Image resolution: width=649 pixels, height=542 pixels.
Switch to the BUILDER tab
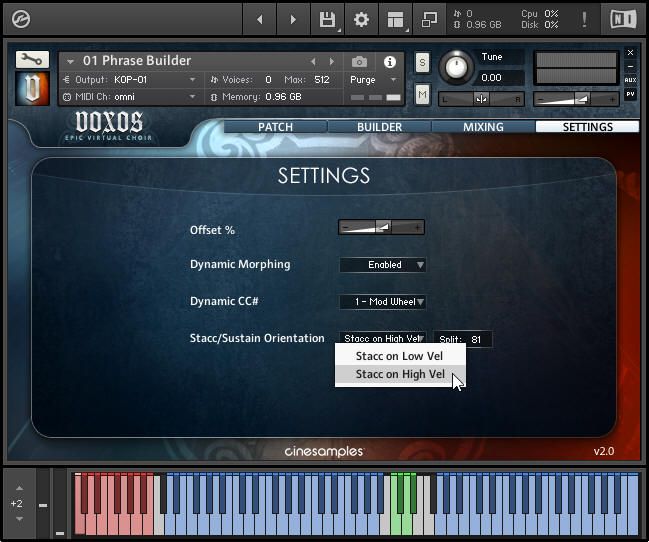point(380,127)
